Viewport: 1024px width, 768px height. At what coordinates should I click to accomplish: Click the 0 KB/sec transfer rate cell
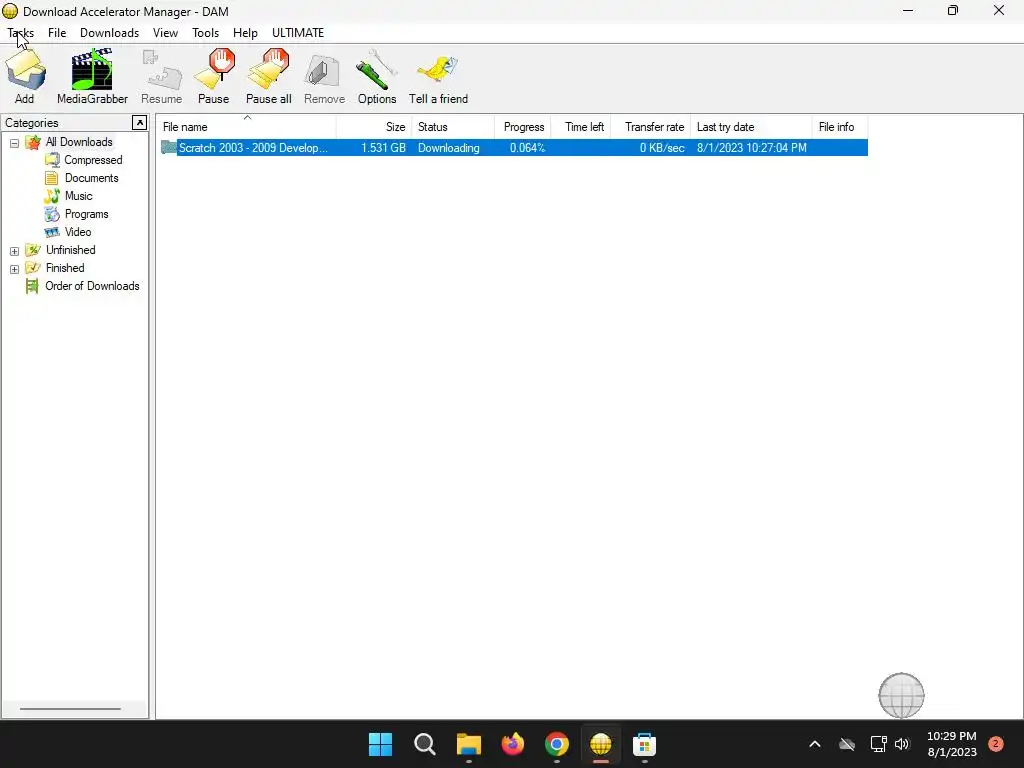(662, 148)
